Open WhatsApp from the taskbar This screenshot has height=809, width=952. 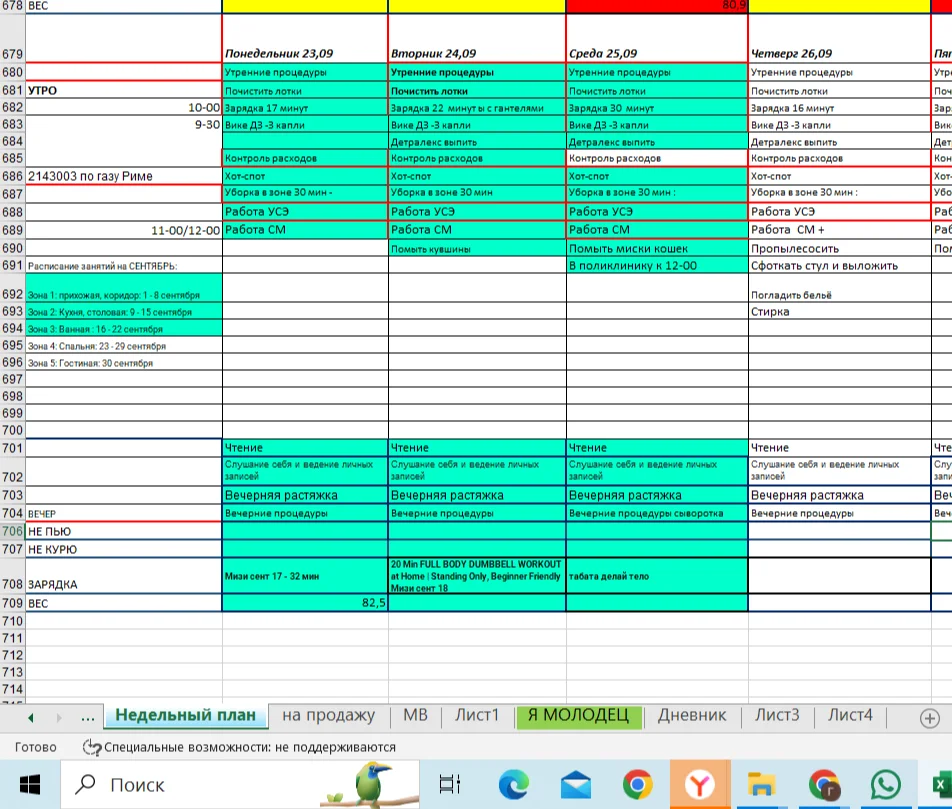(885, 784)
